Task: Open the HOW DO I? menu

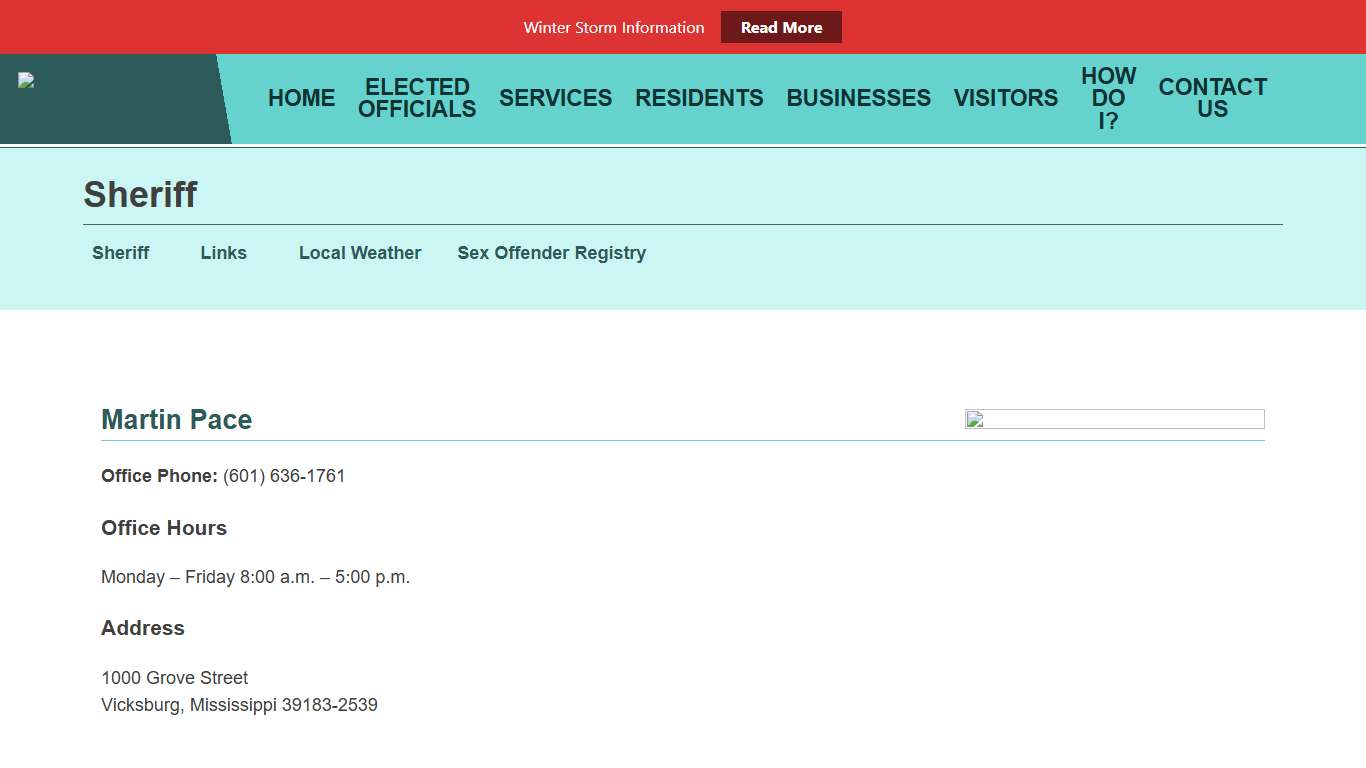Action: pos(1108,98)
